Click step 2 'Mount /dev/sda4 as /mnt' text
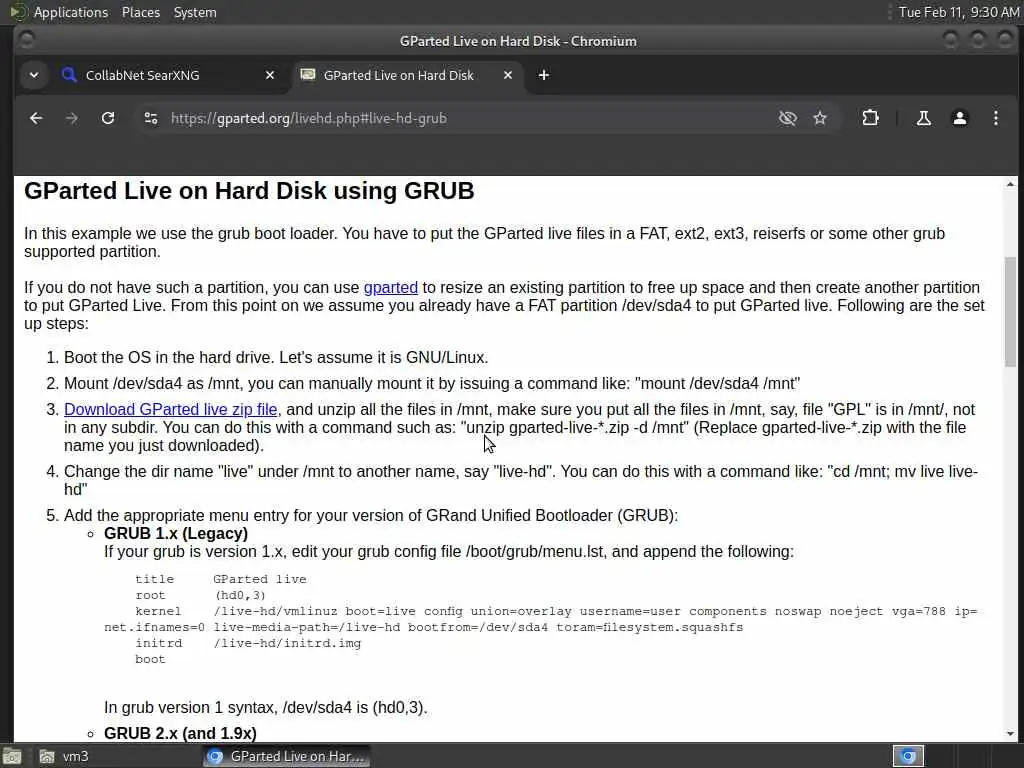1024x768 pixels. (x=432, y=383)
